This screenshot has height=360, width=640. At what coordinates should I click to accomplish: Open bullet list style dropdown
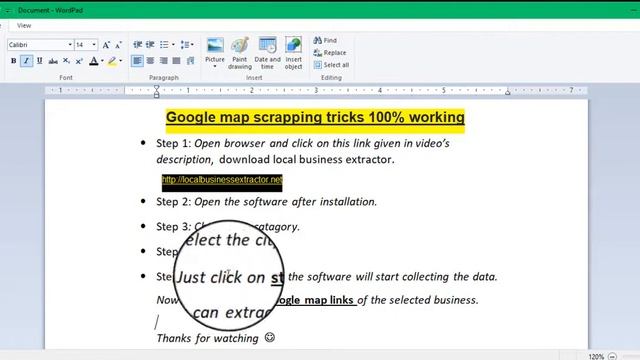click(x=173, y=44)
